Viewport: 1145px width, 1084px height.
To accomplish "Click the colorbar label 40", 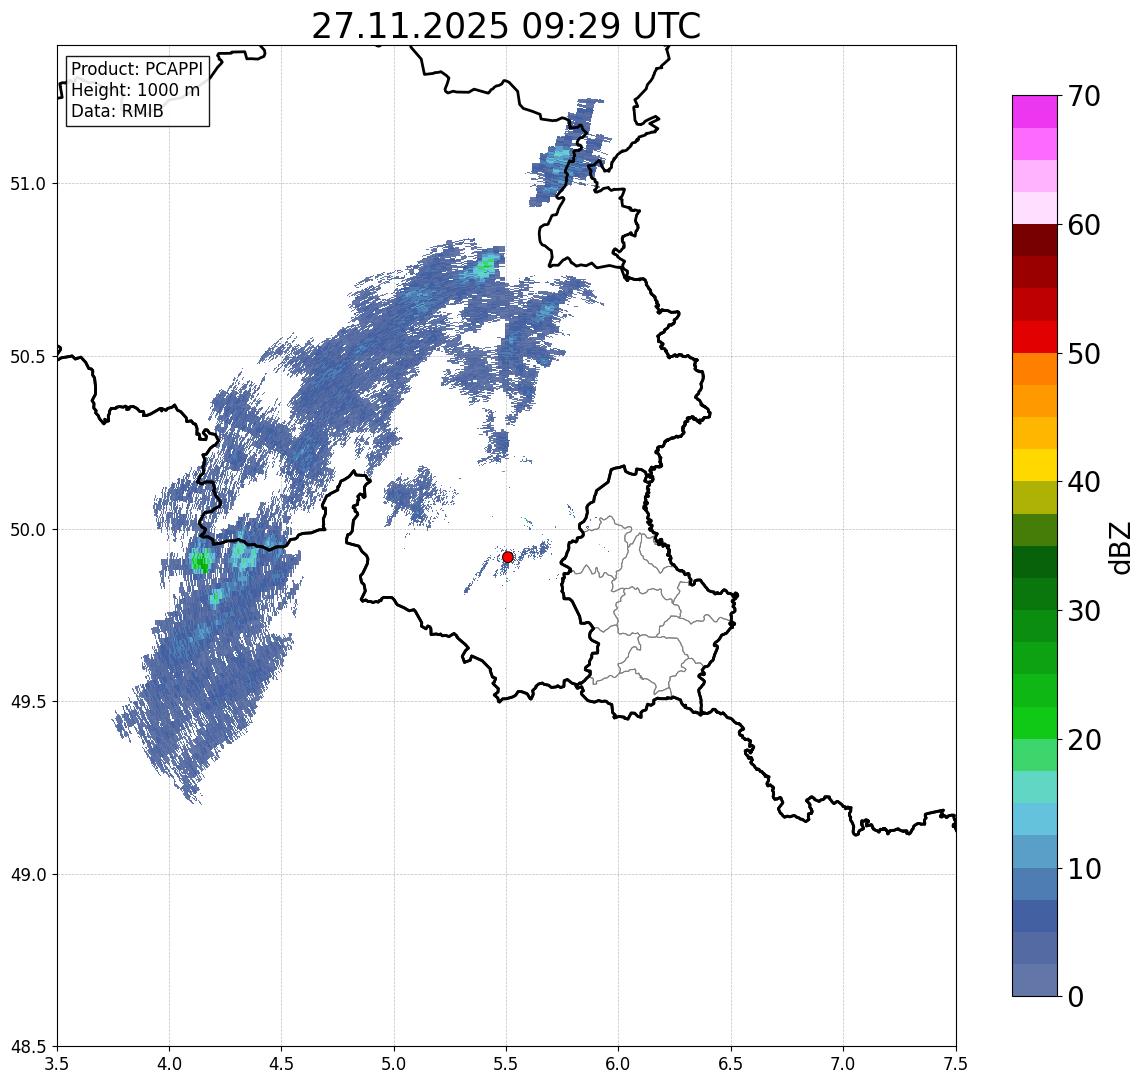I will (x=1084, y=482).
